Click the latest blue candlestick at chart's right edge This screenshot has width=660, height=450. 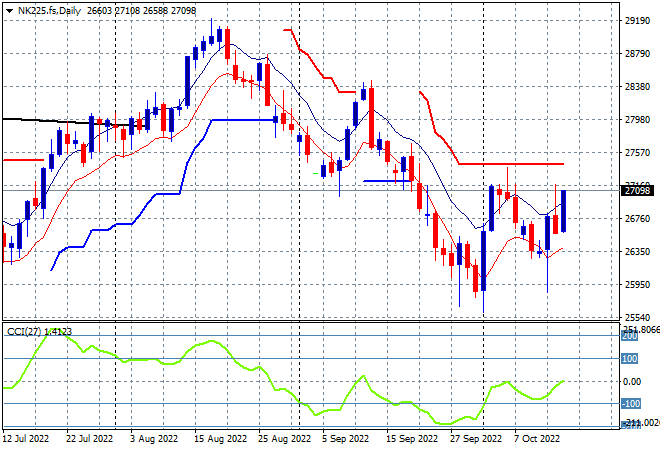563,211
